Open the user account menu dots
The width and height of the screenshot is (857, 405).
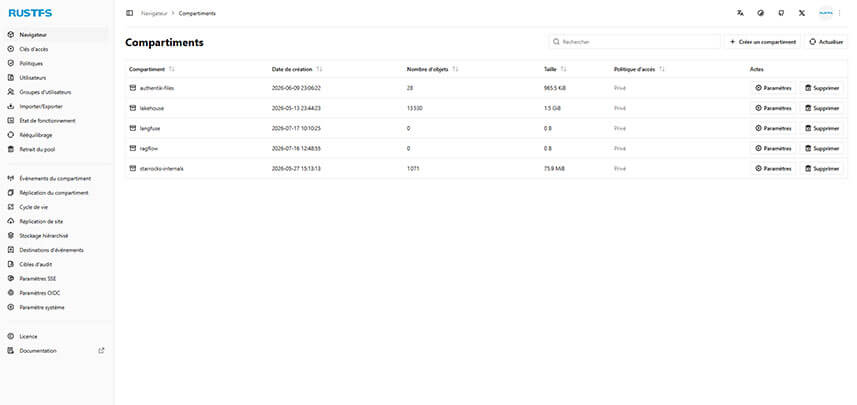tap(840, 13)
